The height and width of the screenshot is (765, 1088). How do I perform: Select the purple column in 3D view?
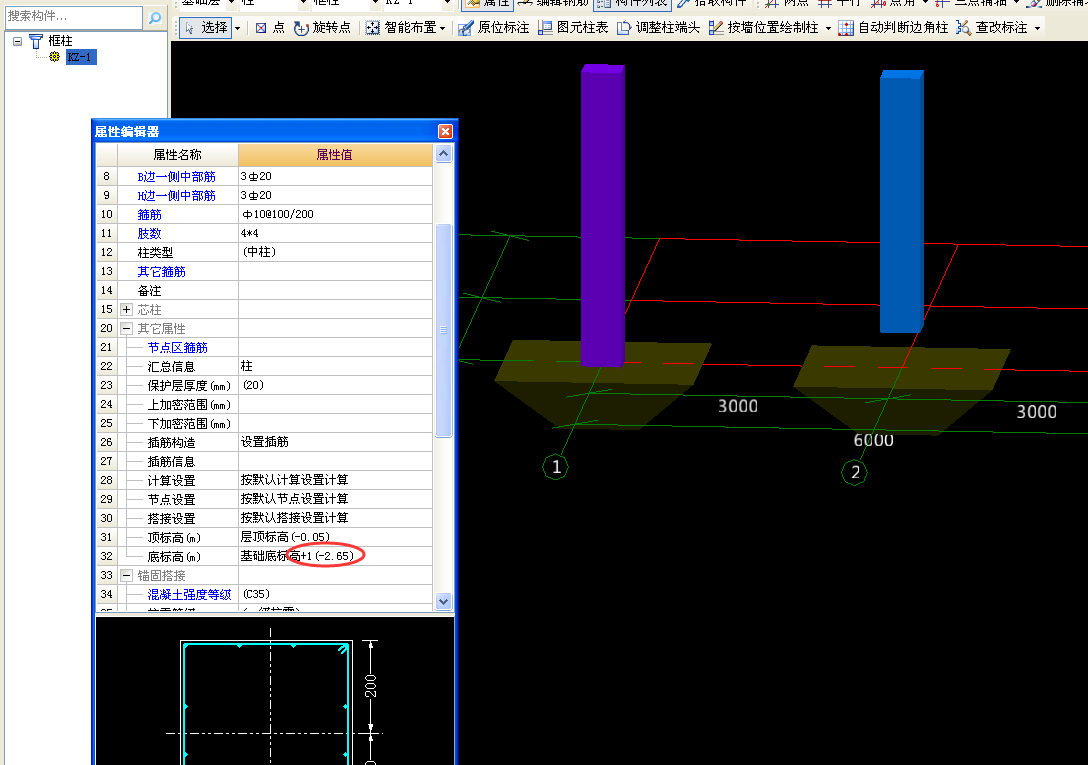(x=602, y=215)
